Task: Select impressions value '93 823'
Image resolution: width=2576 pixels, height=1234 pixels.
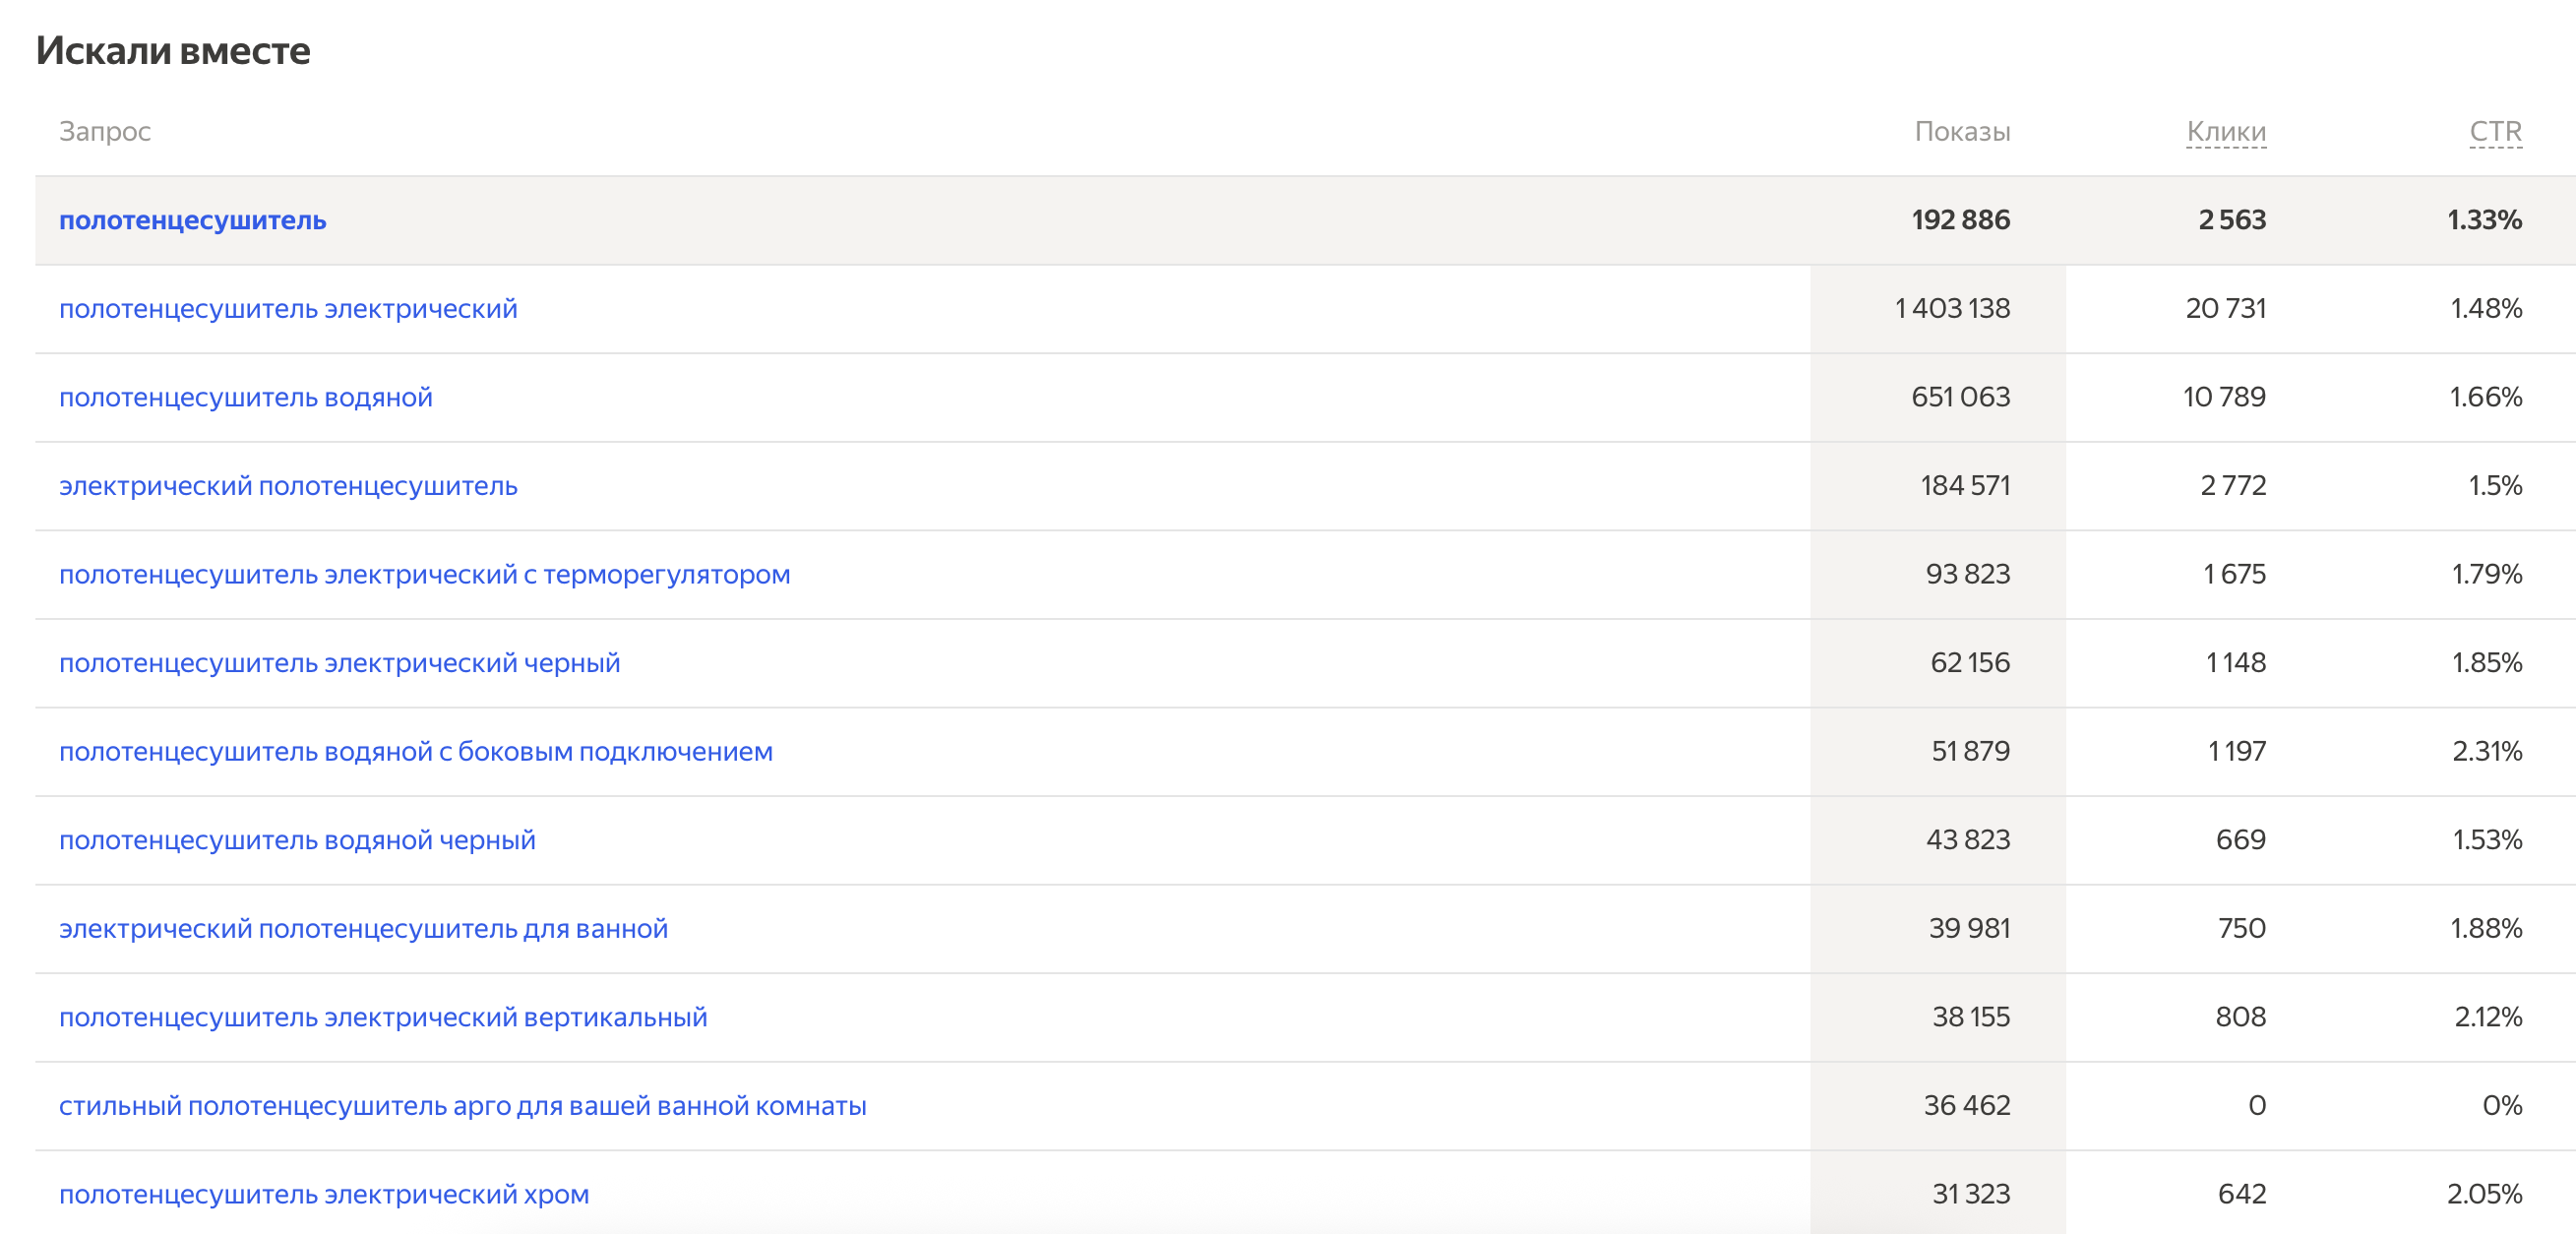Action: [1968, 575]
